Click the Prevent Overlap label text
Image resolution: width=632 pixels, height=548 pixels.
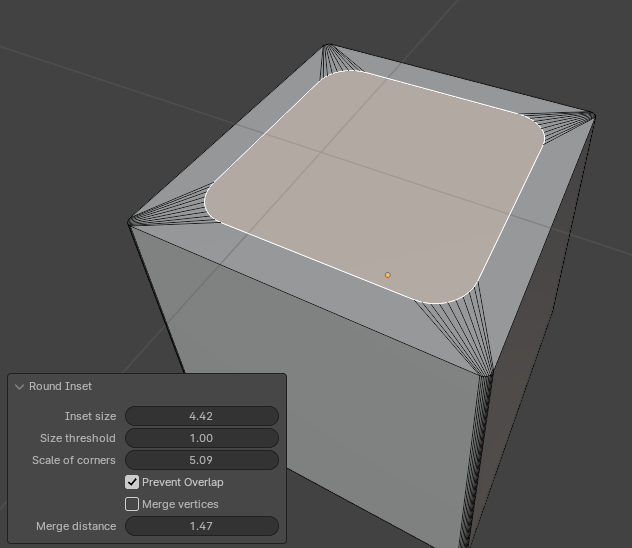(182, 482)
